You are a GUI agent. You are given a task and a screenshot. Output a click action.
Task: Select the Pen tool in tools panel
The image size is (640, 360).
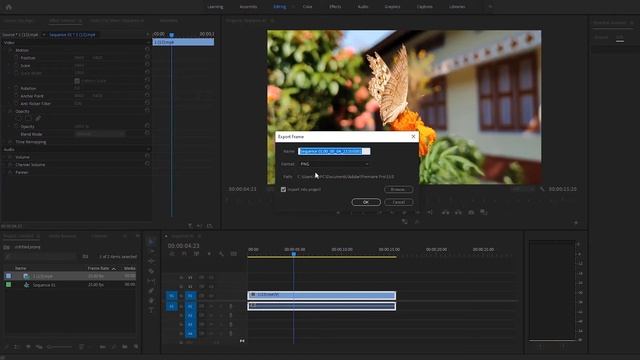tap(151, 291)
